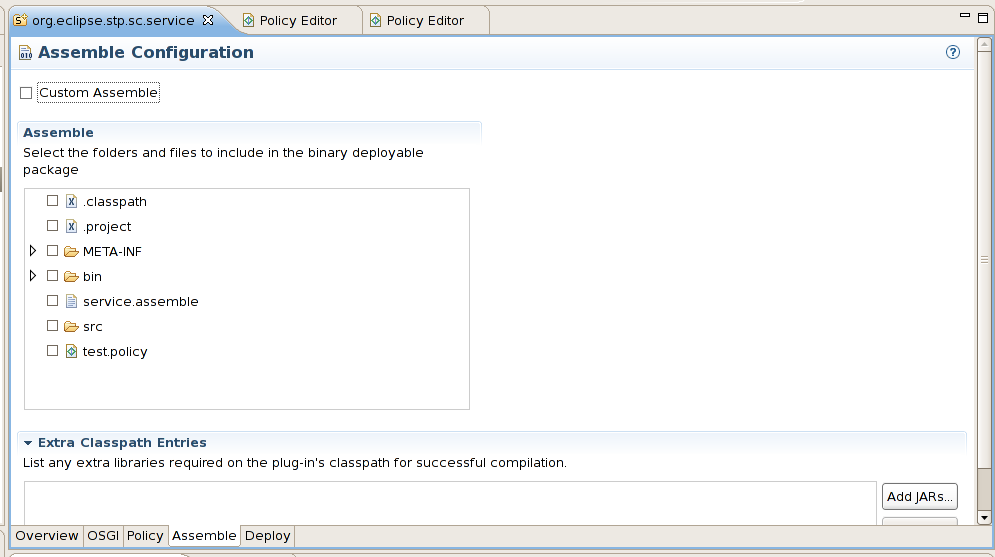Enable the Custom Assemble checkbox
The height and width of the screenshot is (557, 995).
[26, 93]
